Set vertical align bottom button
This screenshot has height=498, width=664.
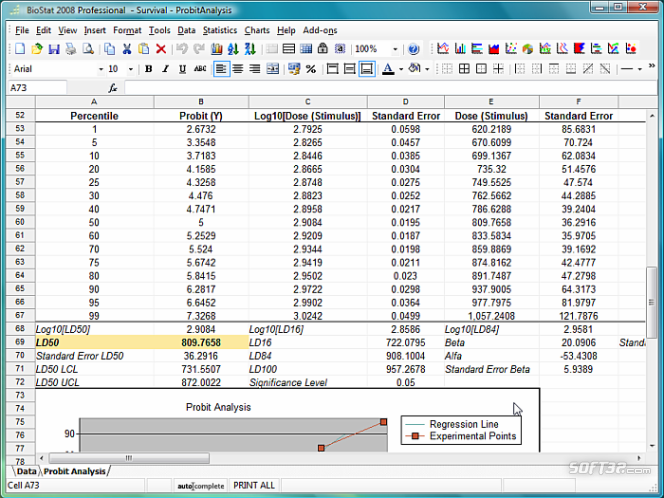click(x=367, y=69)
